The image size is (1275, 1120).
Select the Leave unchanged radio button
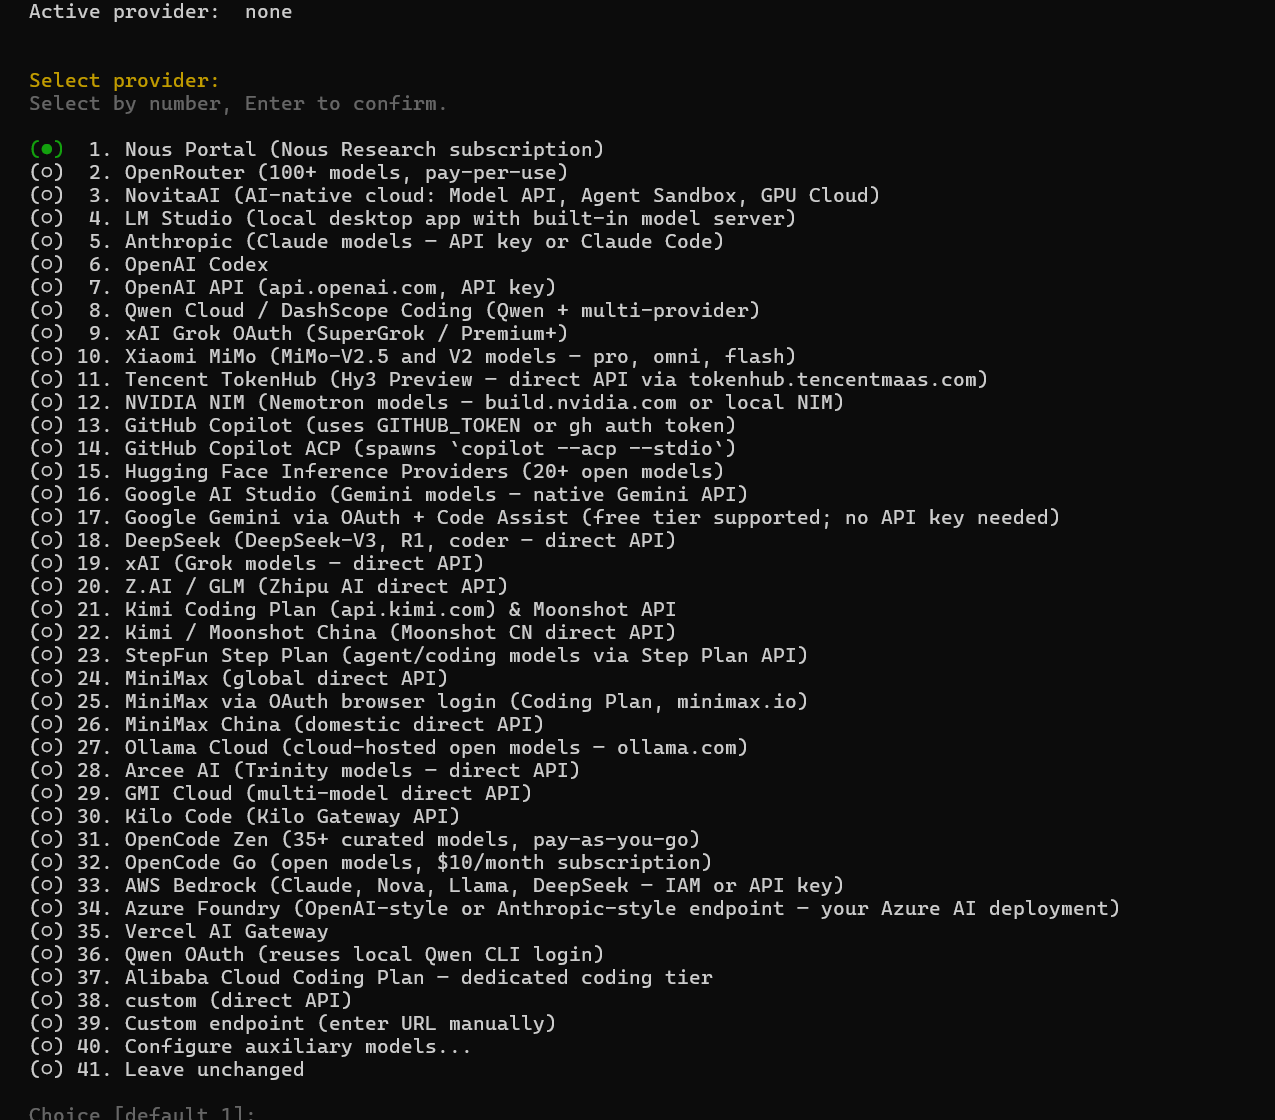click(47, 1069)
